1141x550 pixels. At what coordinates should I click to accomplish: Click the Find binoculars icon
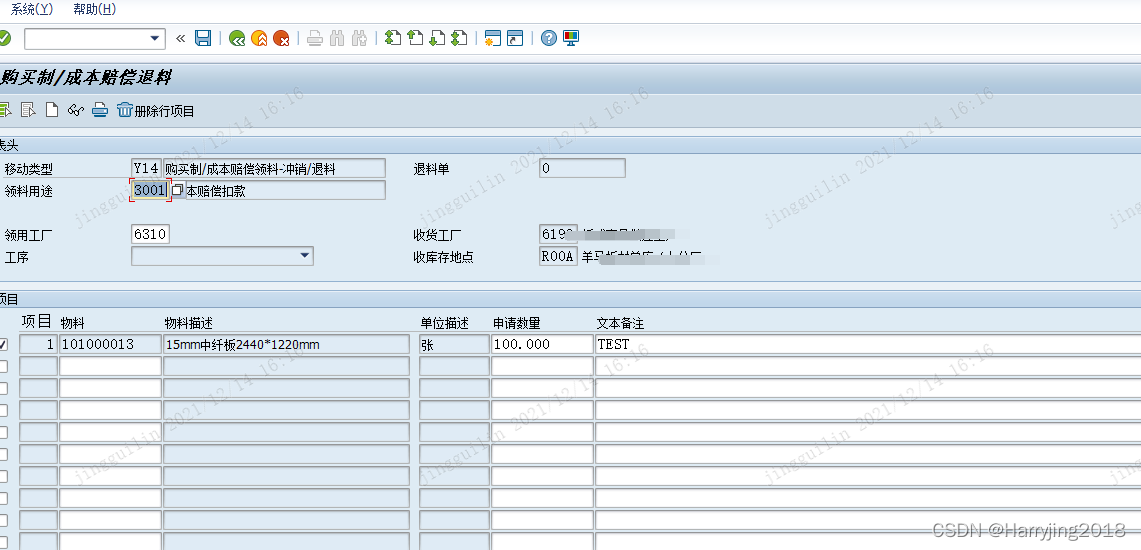point(336,39)
